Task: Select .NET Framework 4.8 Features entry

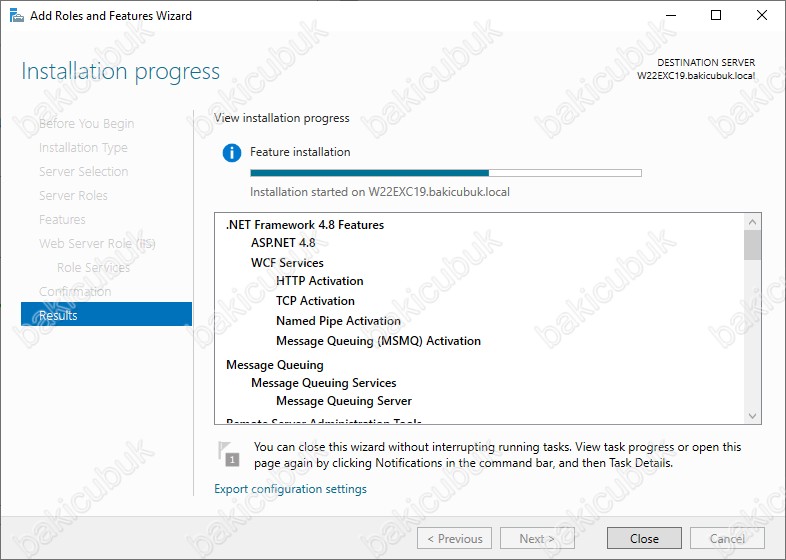Action: pyautogui.click(x=304, y=225)
